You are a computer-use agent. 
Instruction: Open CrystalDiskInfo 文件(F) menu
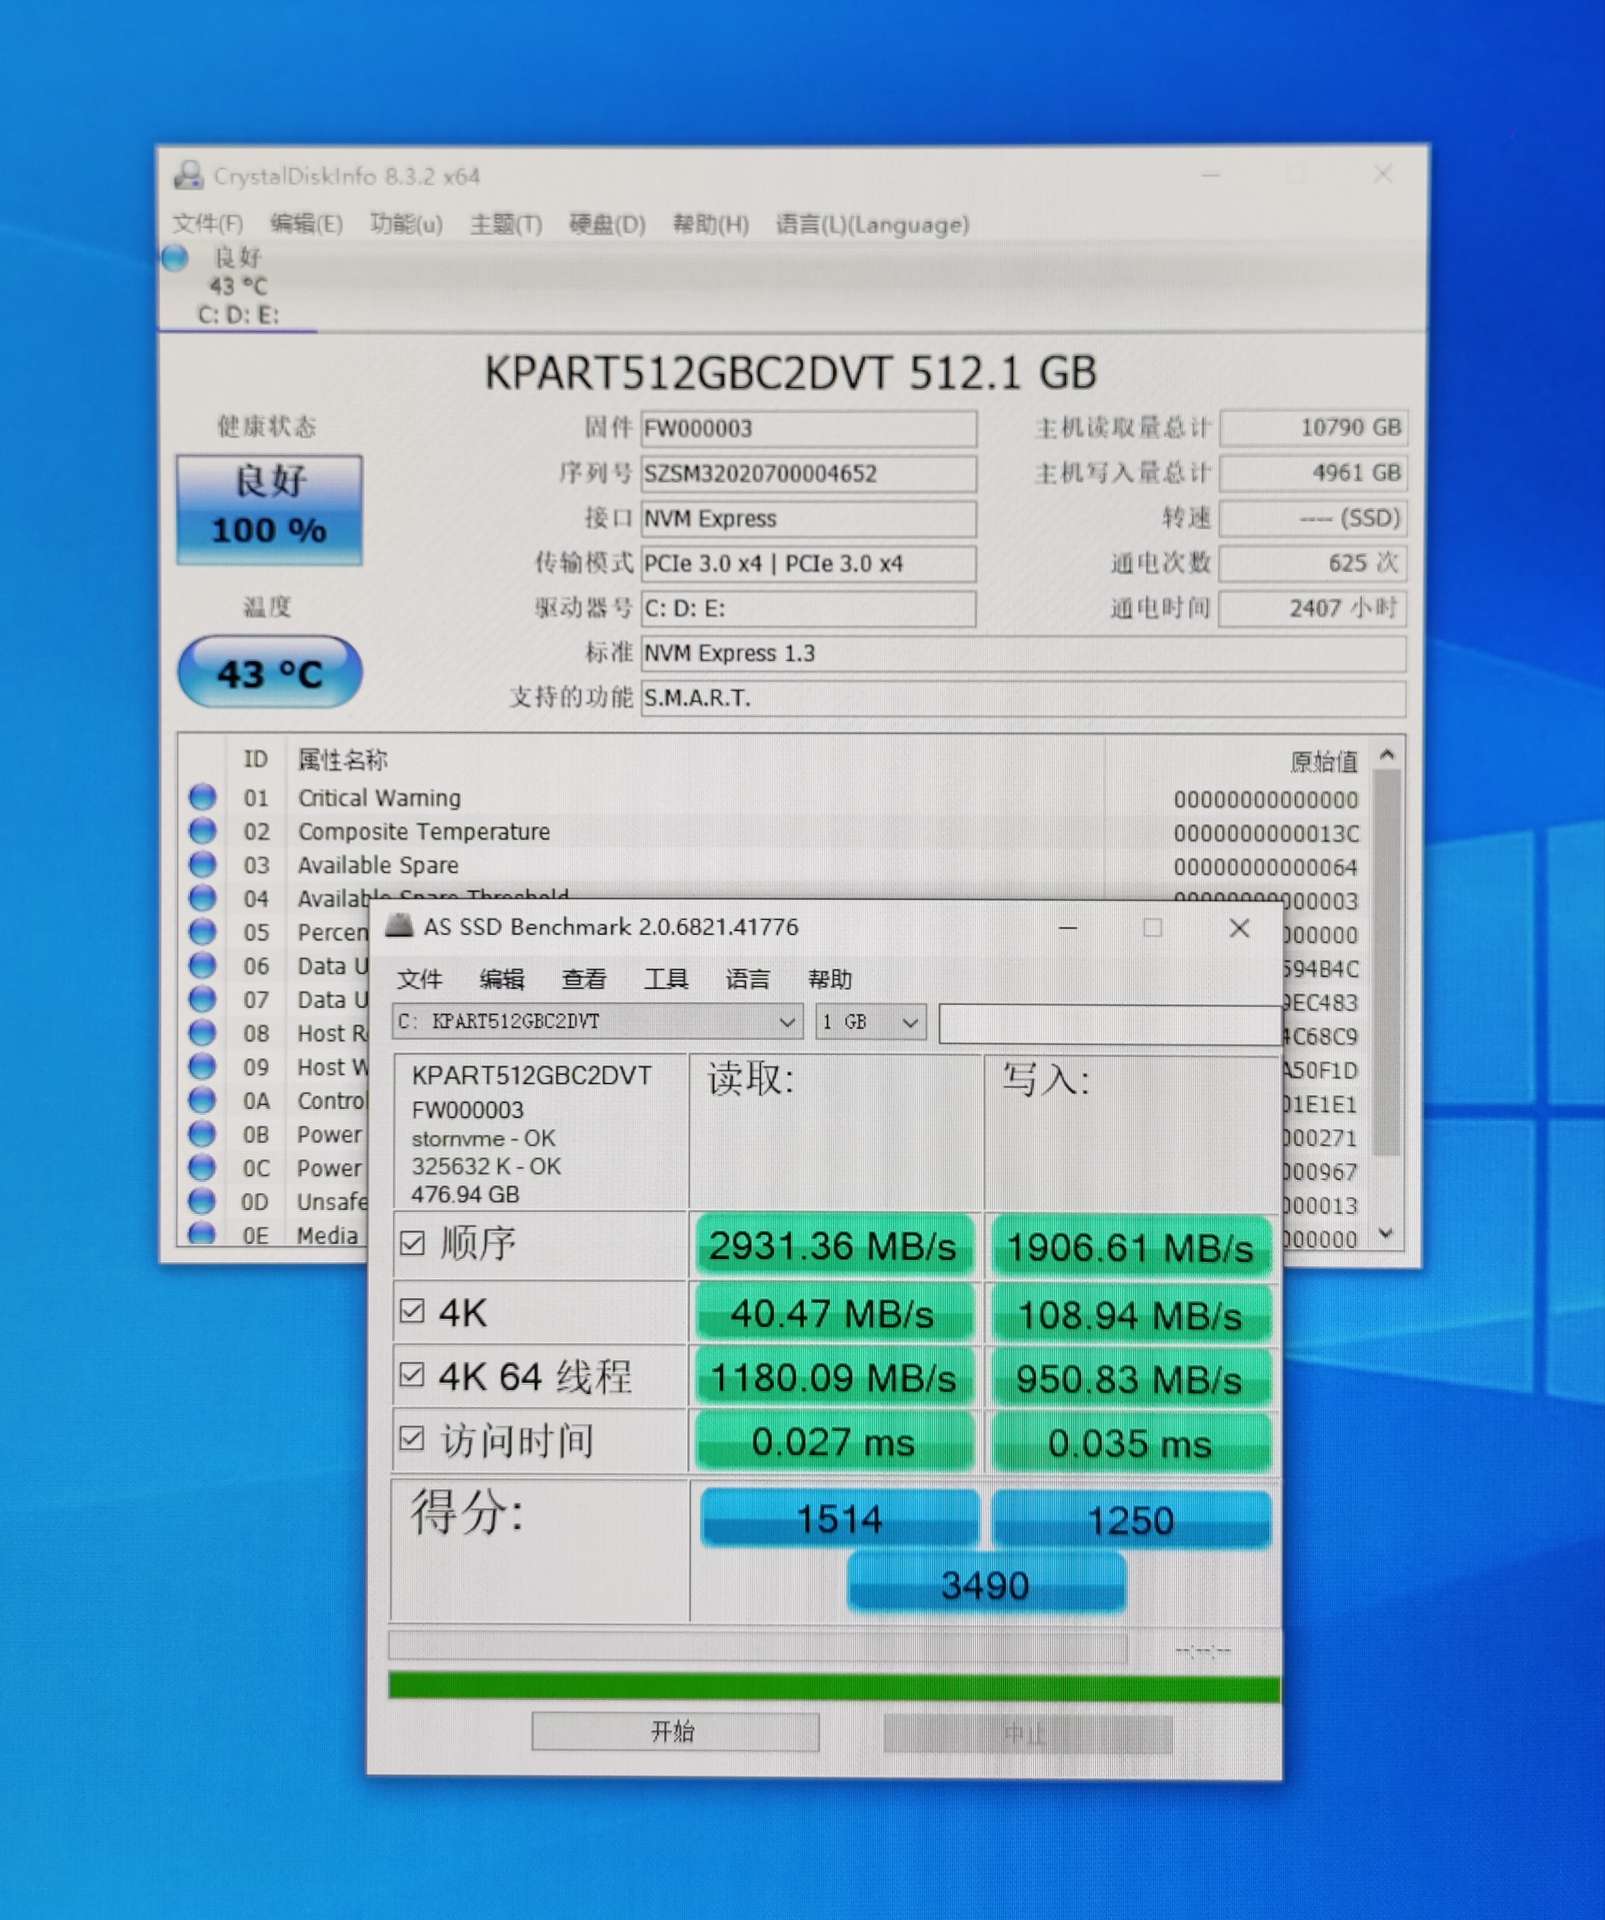coord(207,223)
